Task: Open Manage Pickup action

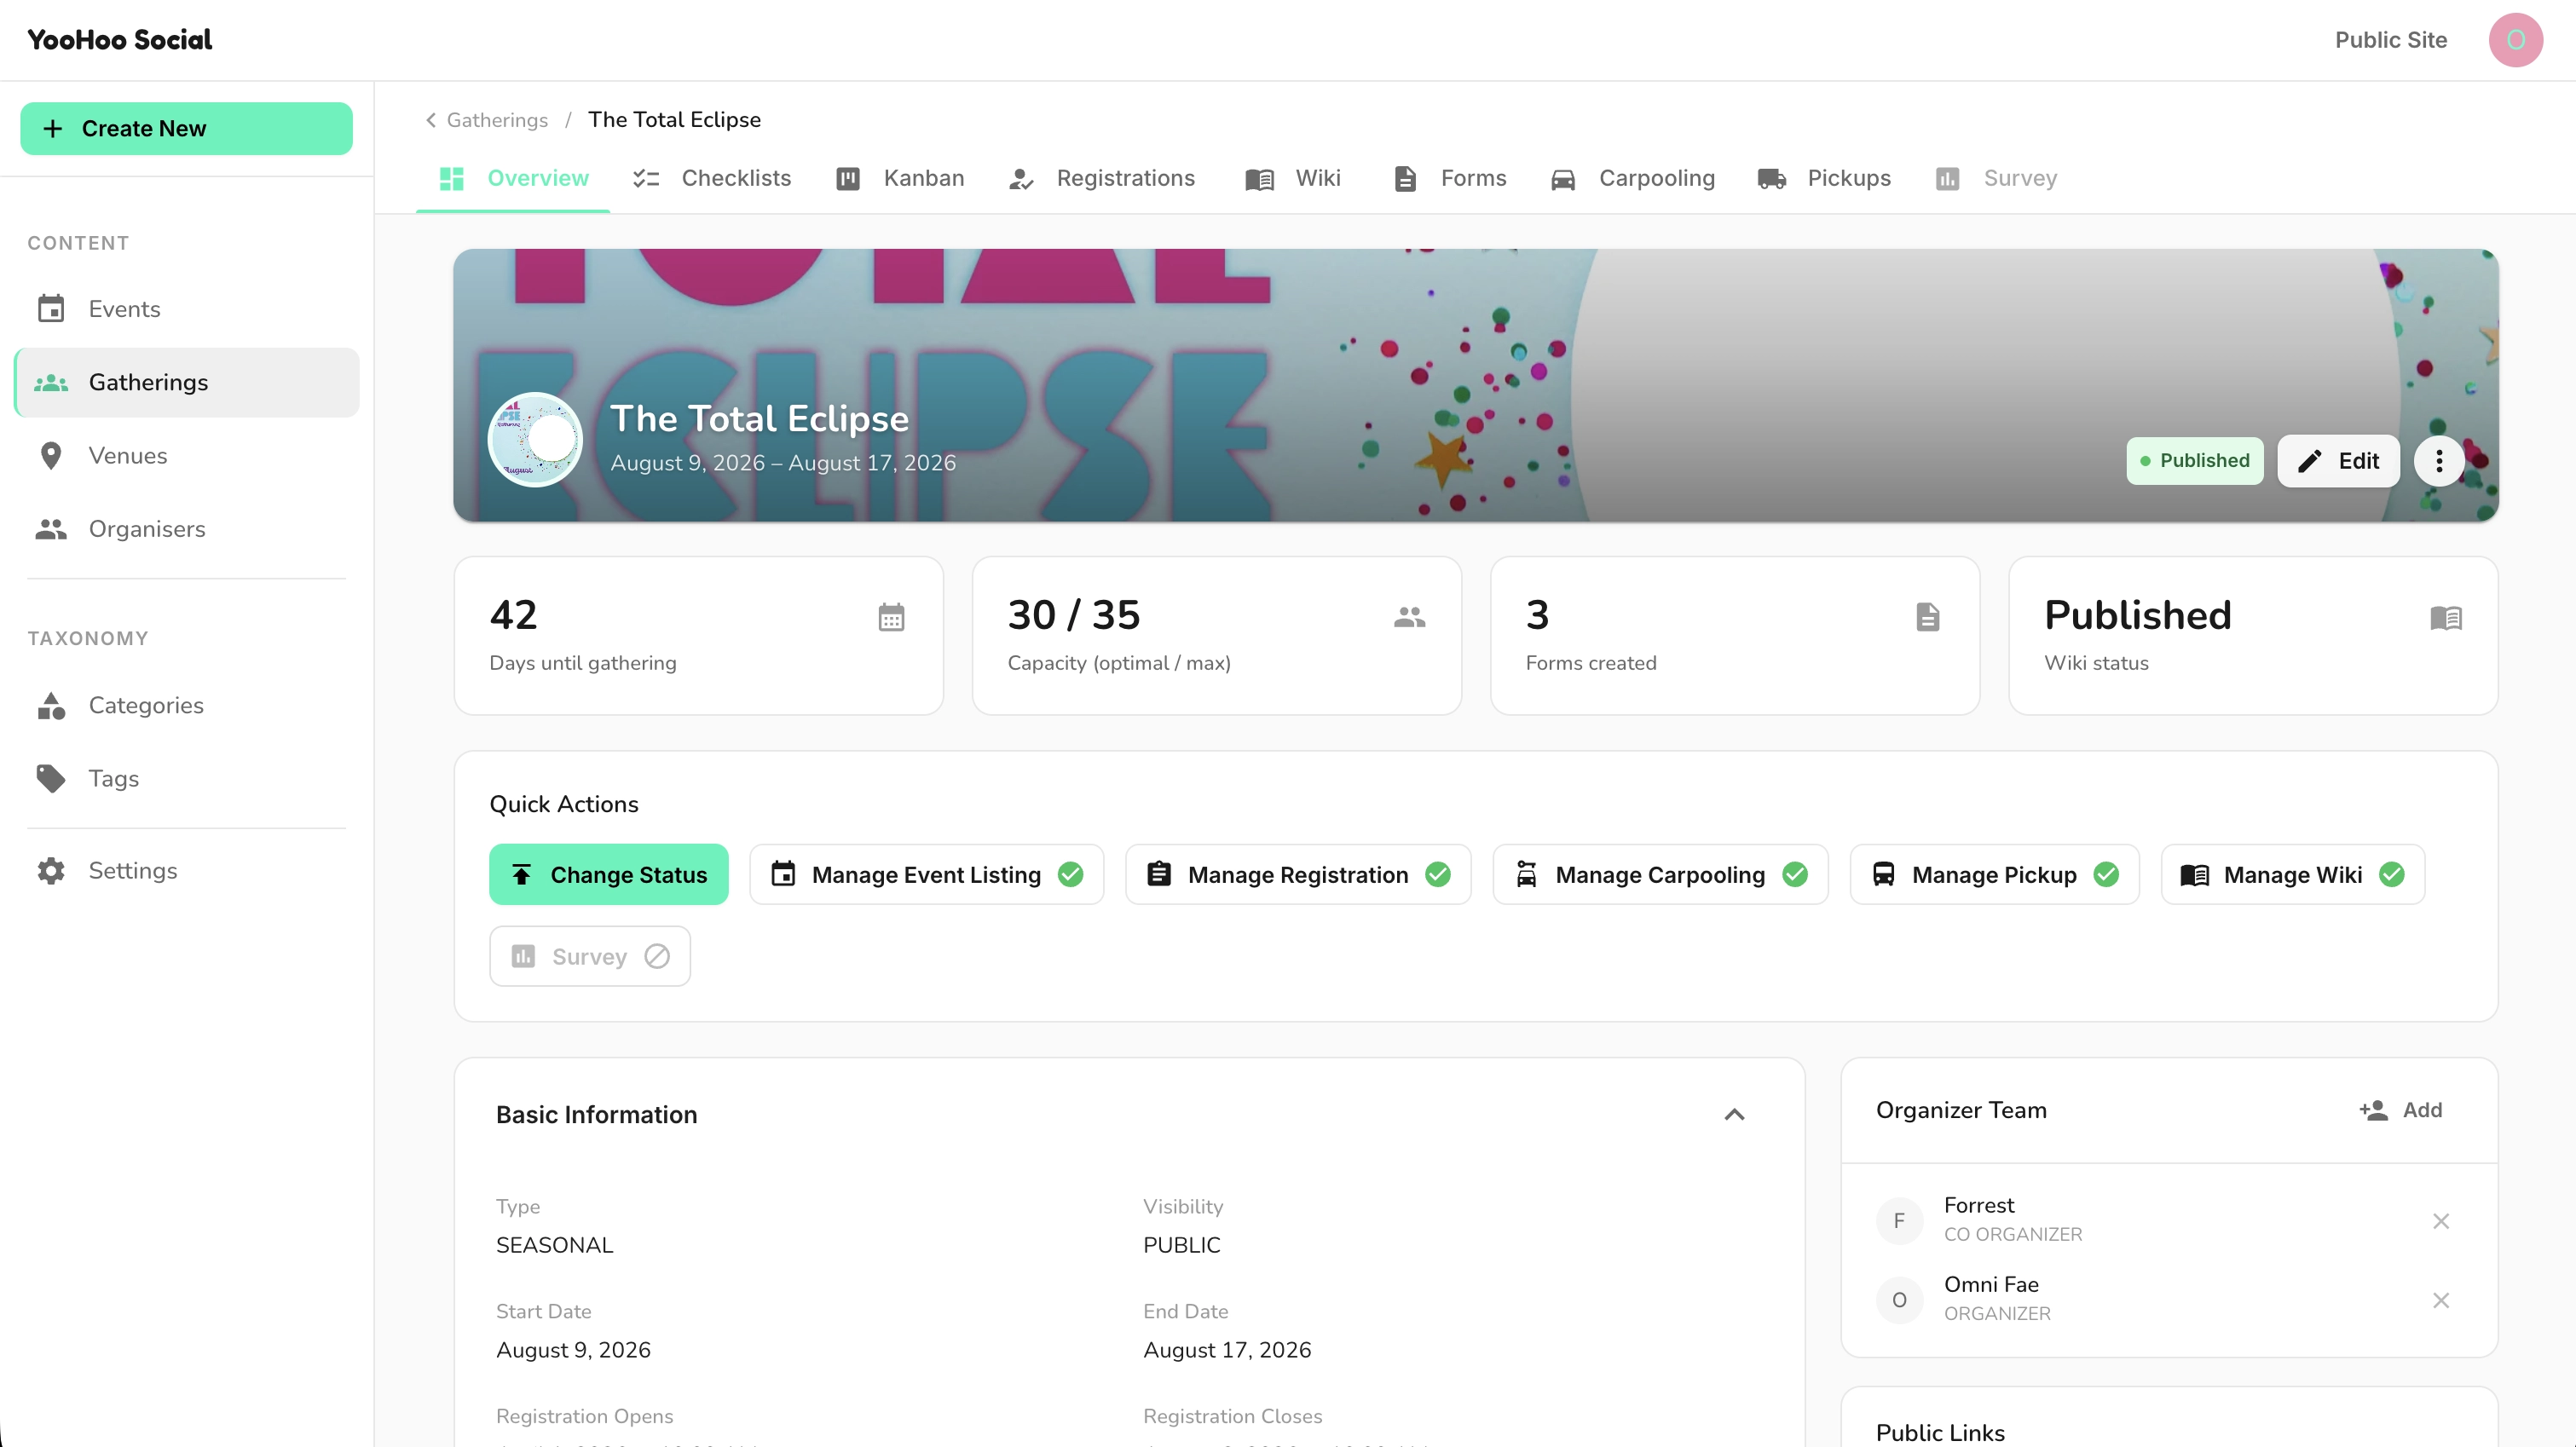Action: [x=1994, y=874]
